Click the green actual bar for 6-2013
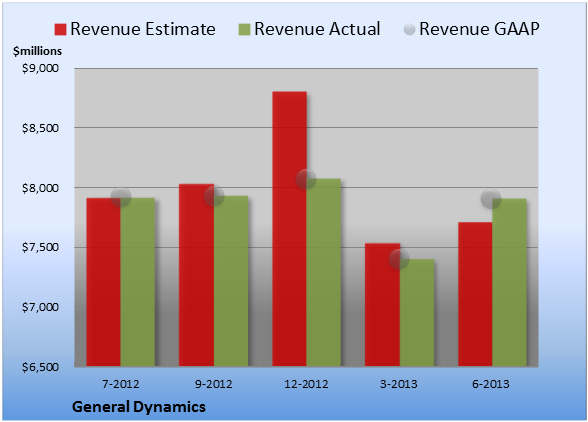 tap(509, 282)
